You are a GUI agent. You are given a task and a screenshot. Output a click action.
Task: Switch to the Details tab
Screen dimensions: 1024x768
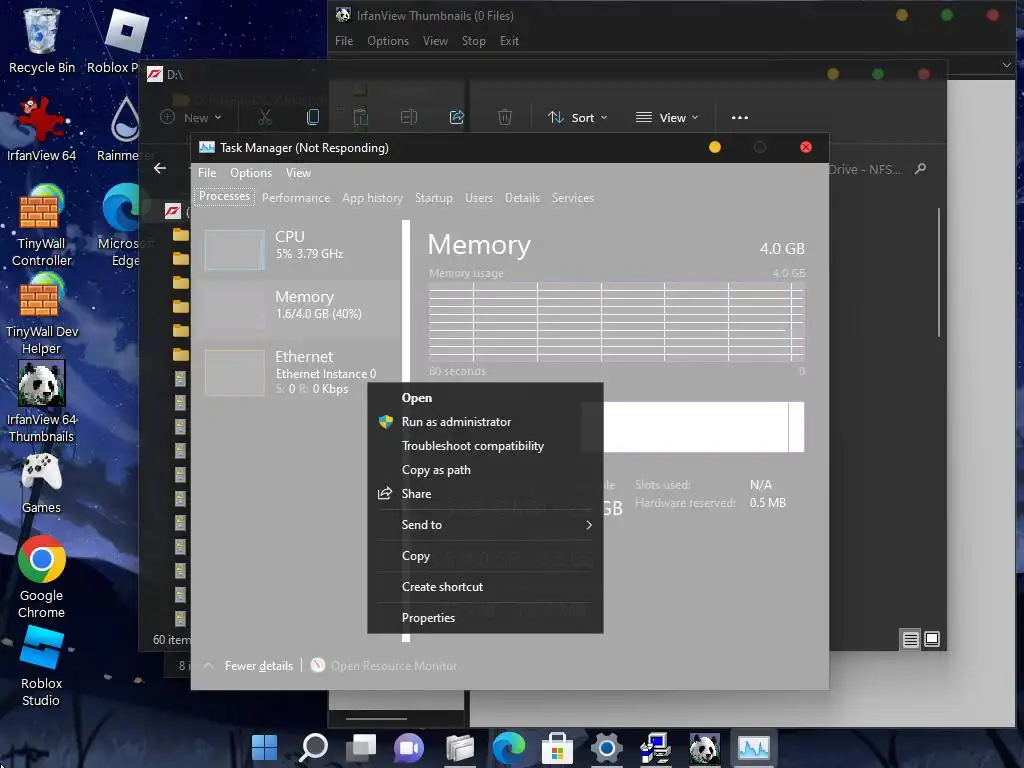[522, 198]
